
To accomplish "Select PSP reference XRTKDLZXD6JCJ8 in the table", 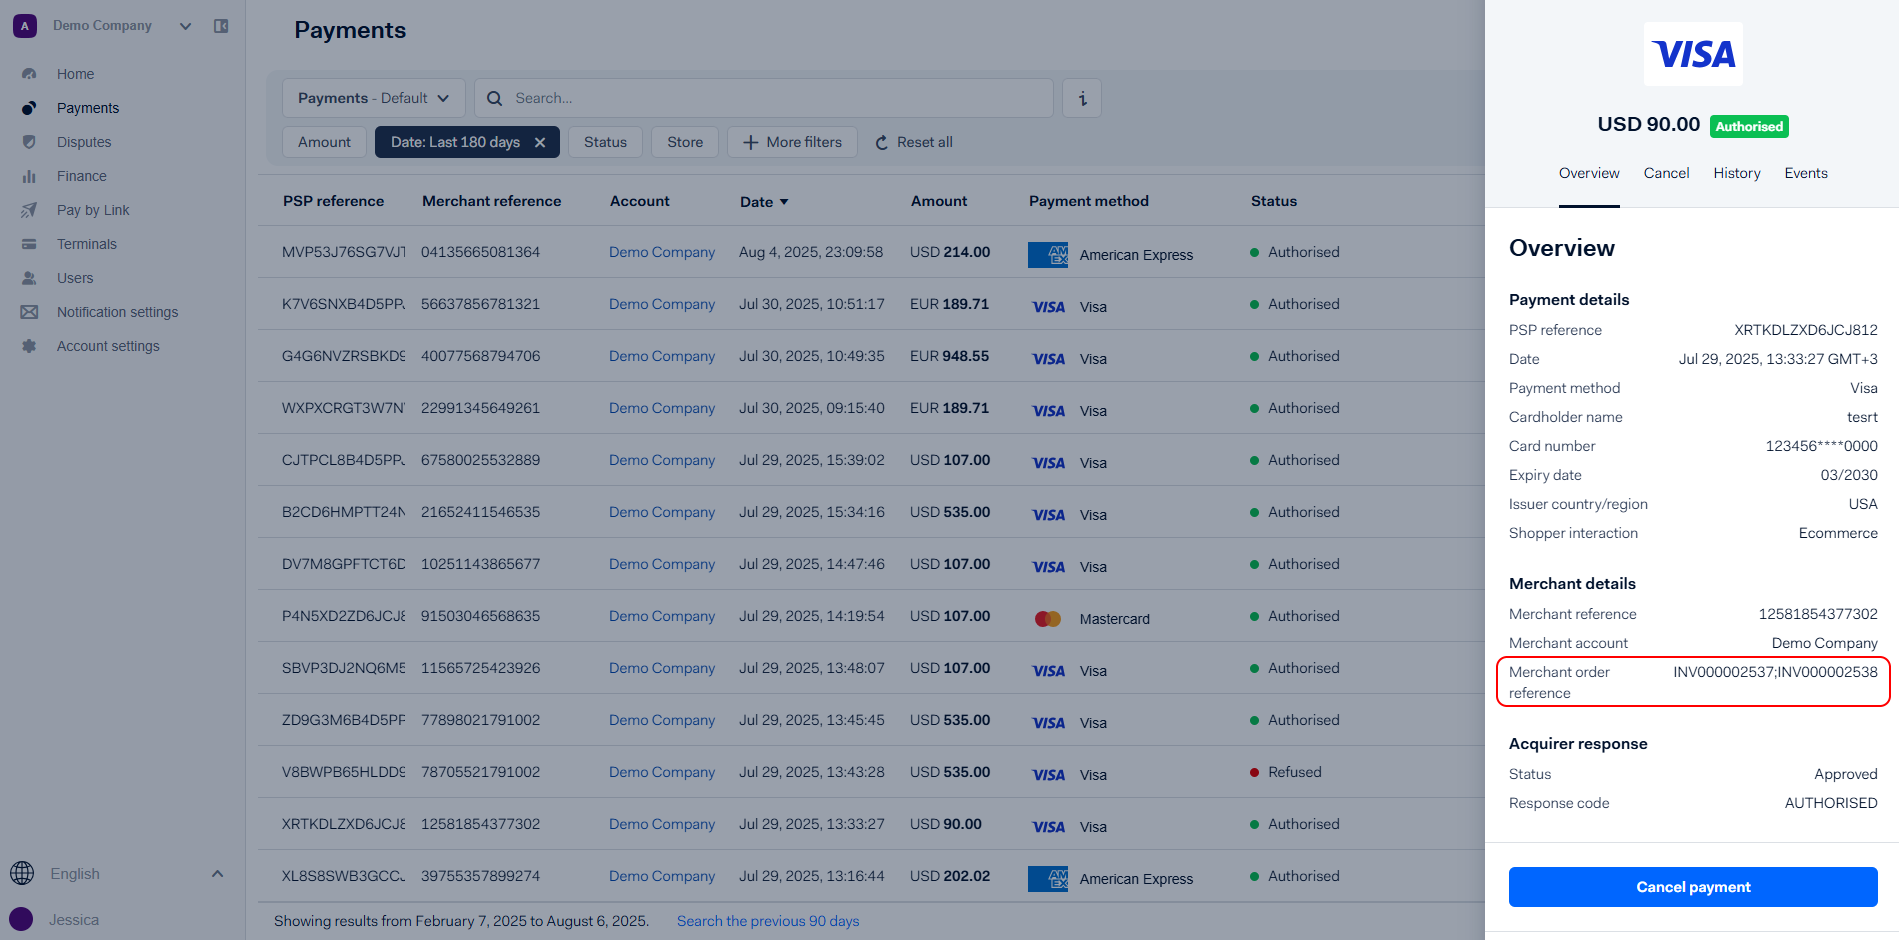I will [x=343, y=824].
